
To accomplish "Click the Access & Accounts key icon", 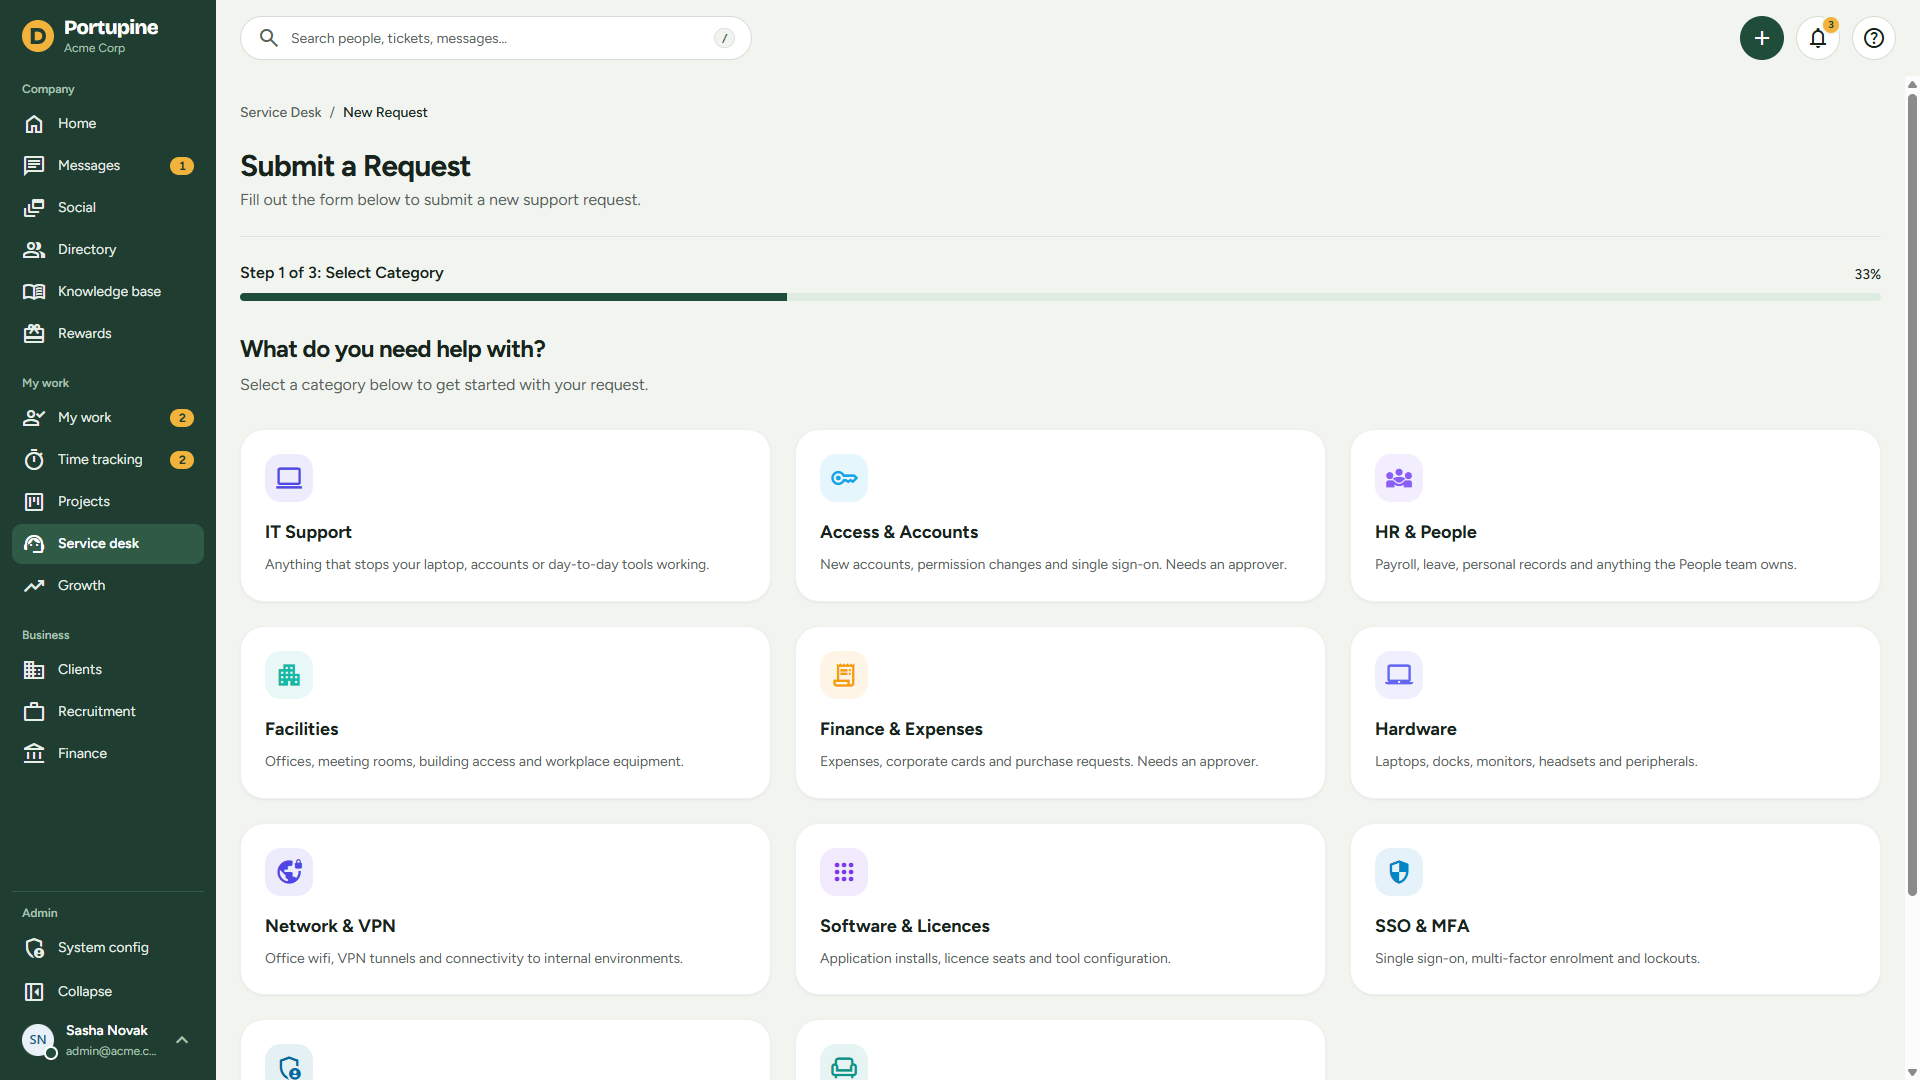I will coord(844,478).
